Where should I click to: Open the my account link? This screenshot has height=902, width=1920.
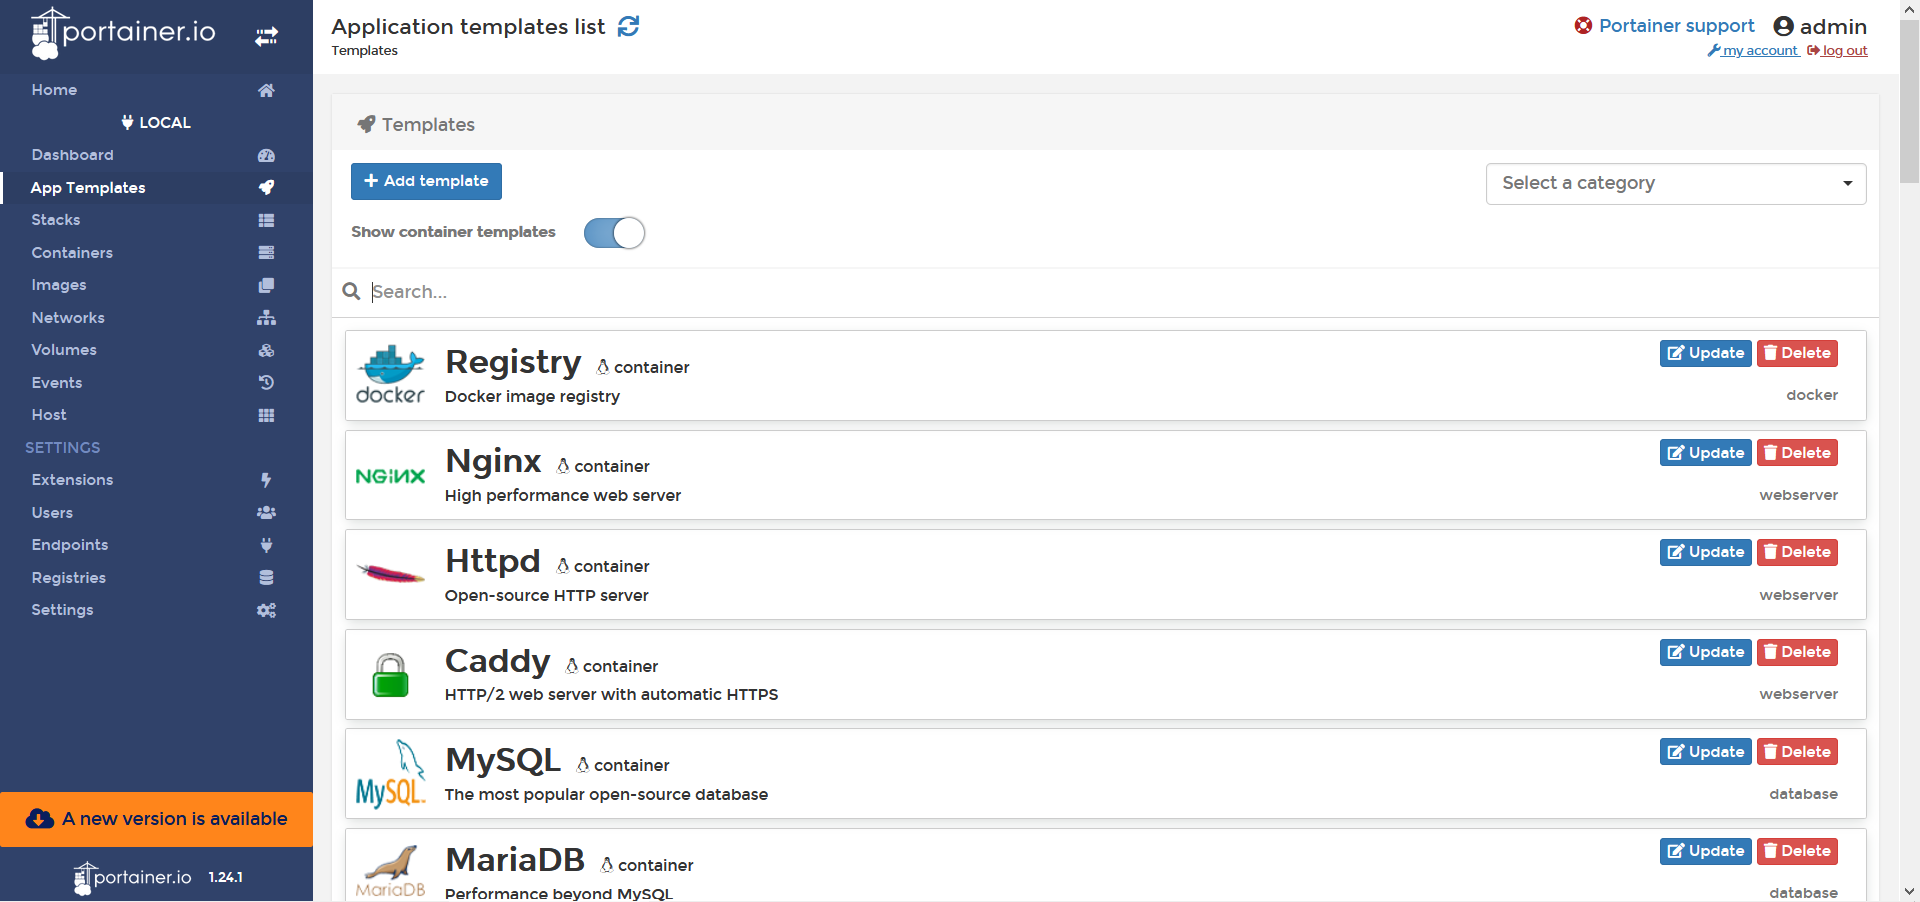1753,51
